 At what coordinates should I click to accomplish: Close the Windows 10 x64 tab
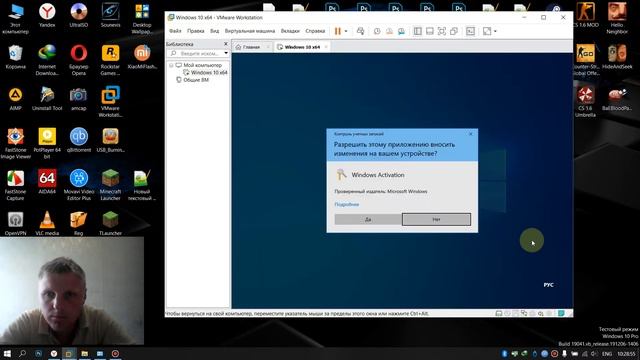click(x=326, y=47)
